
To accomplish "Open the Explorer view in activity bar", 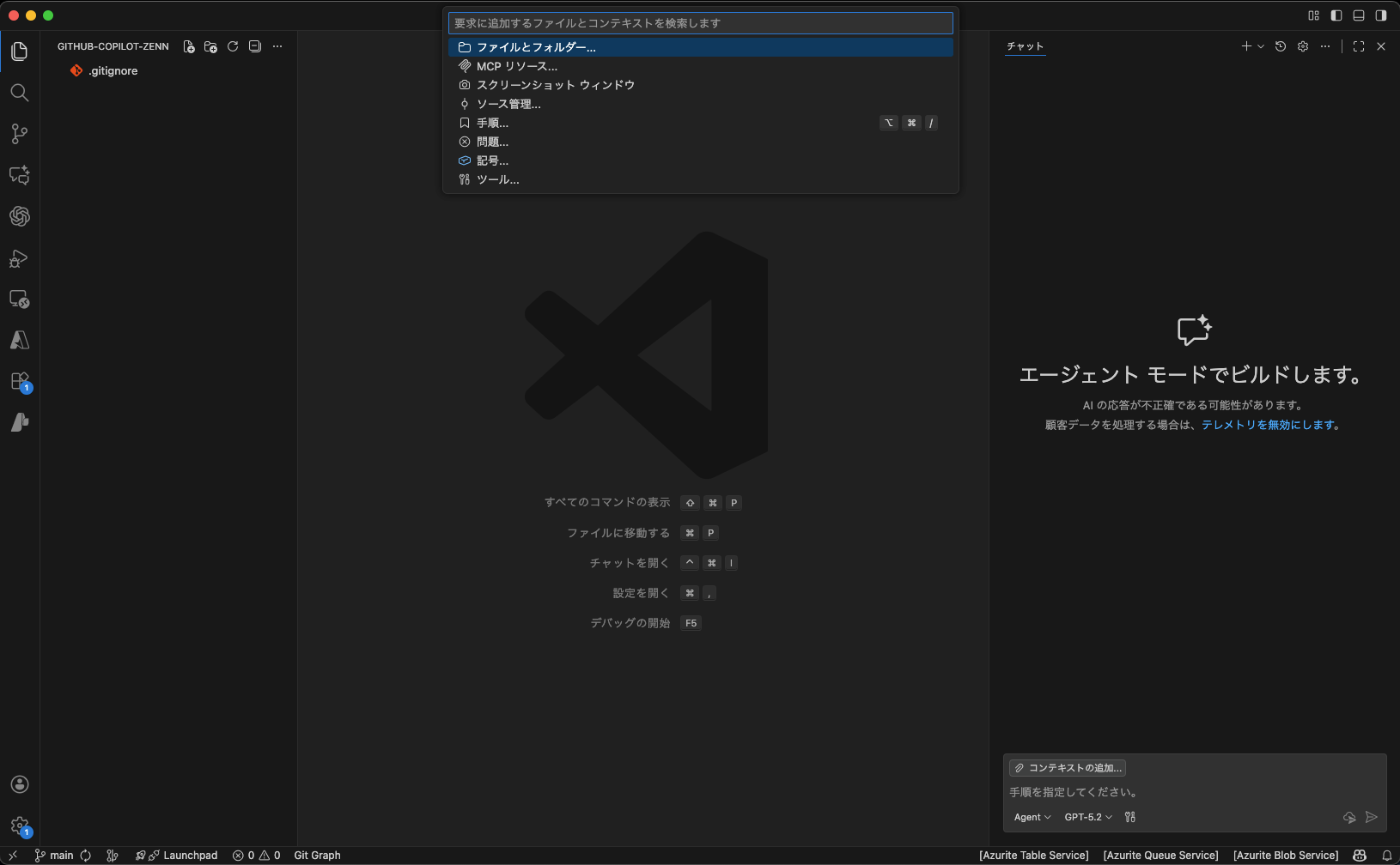I will (19, 51).
